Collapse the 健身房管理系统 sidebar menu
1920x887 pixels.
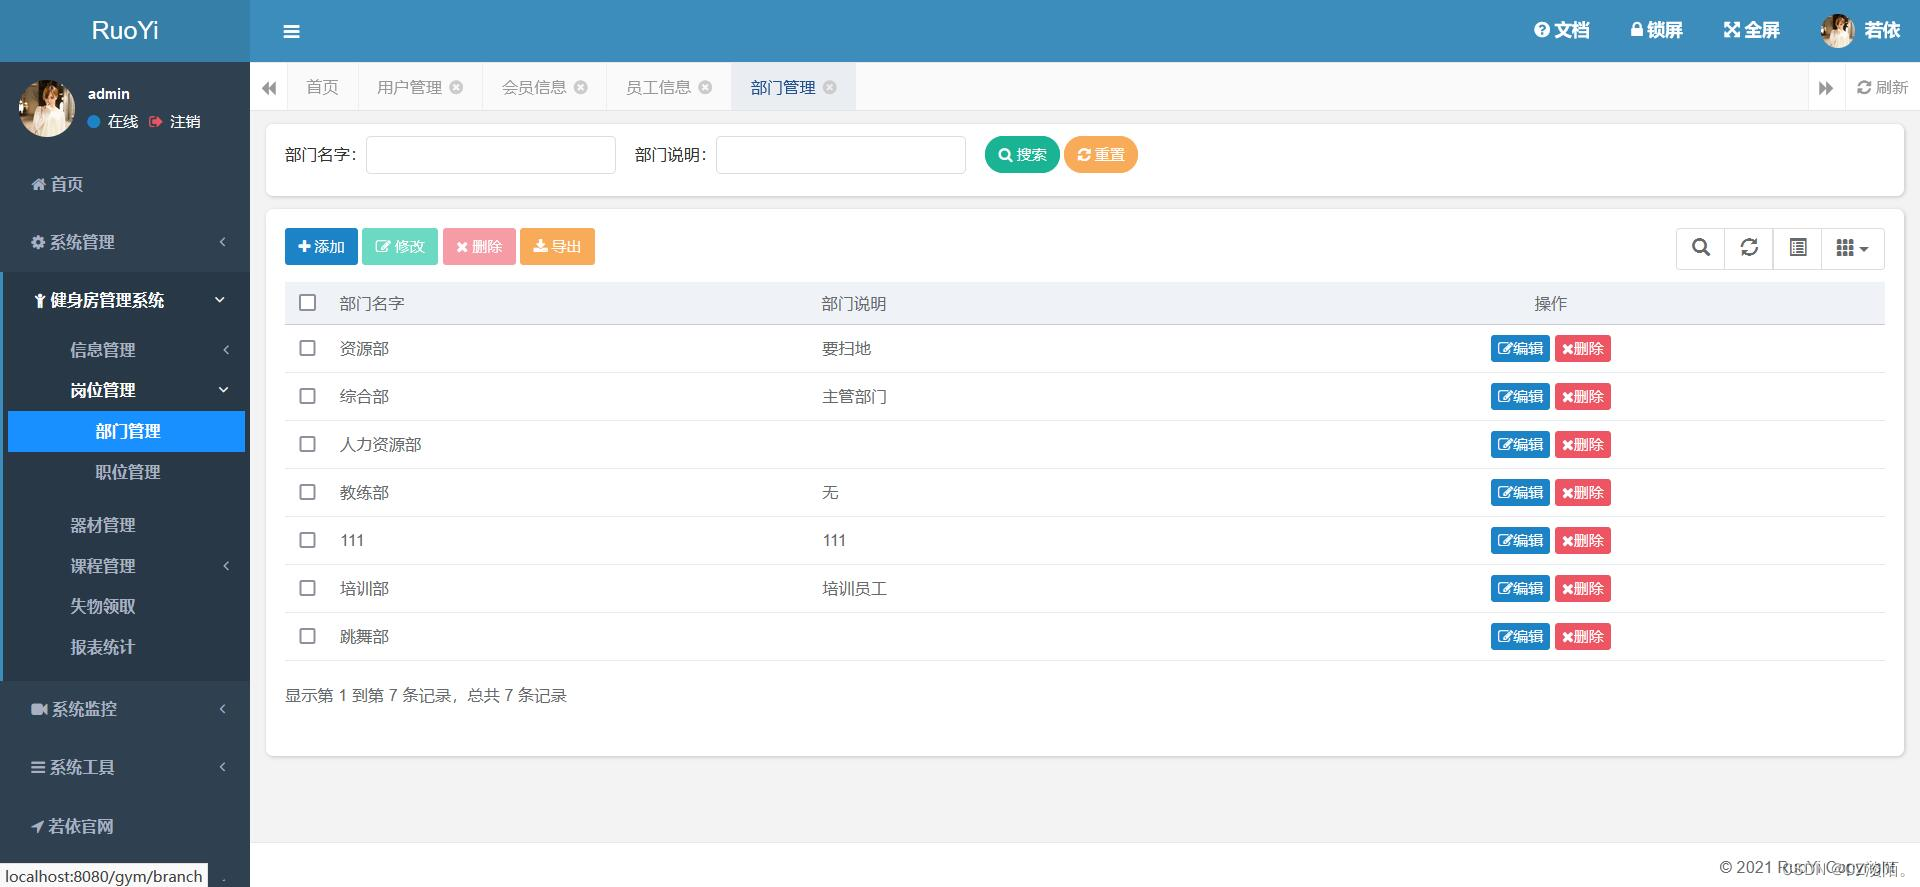click(125, 300)
